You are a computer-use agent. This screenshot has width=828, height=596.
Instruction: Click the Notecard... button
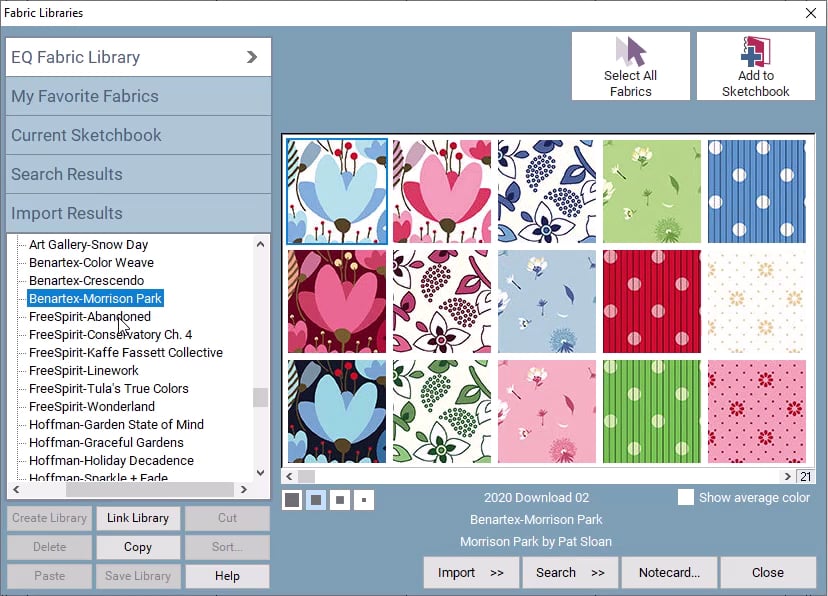coord(669,572)
